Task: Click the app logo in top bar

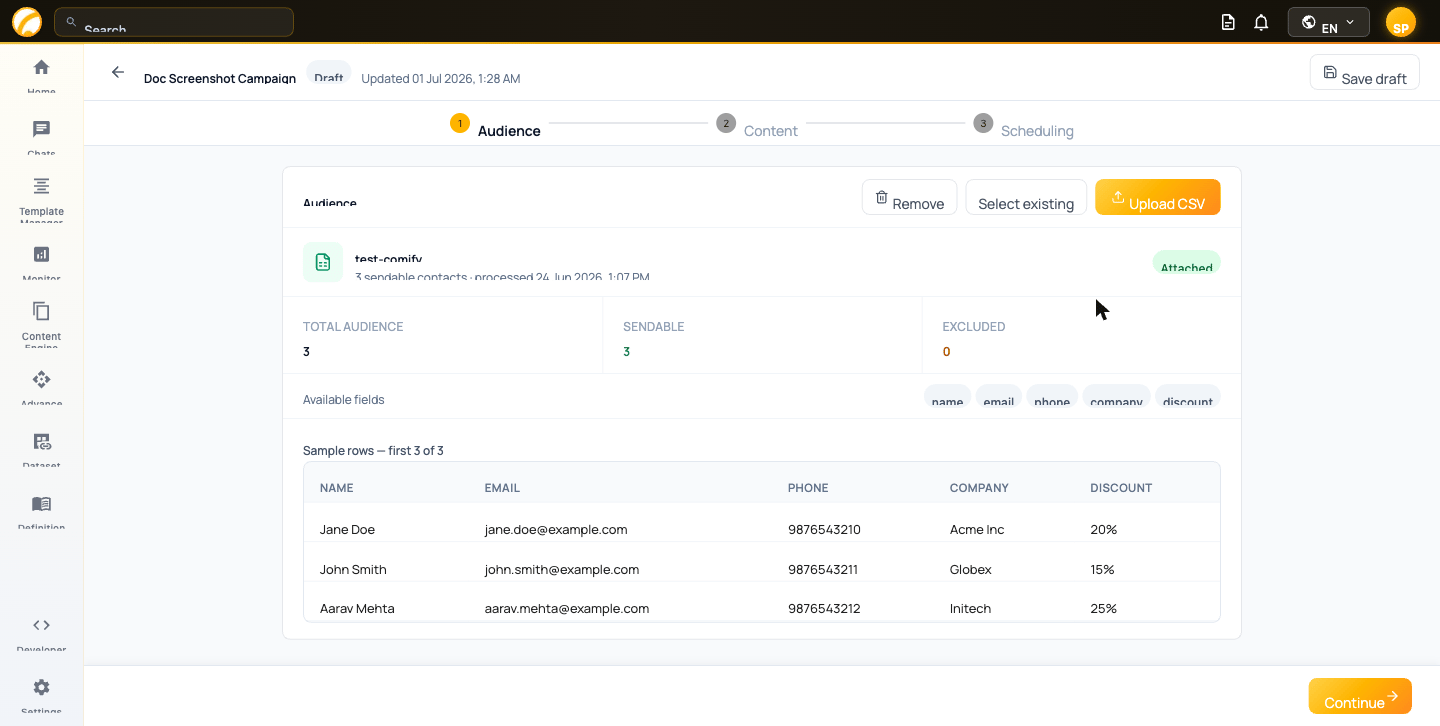Action: click(x=27, y=22)
